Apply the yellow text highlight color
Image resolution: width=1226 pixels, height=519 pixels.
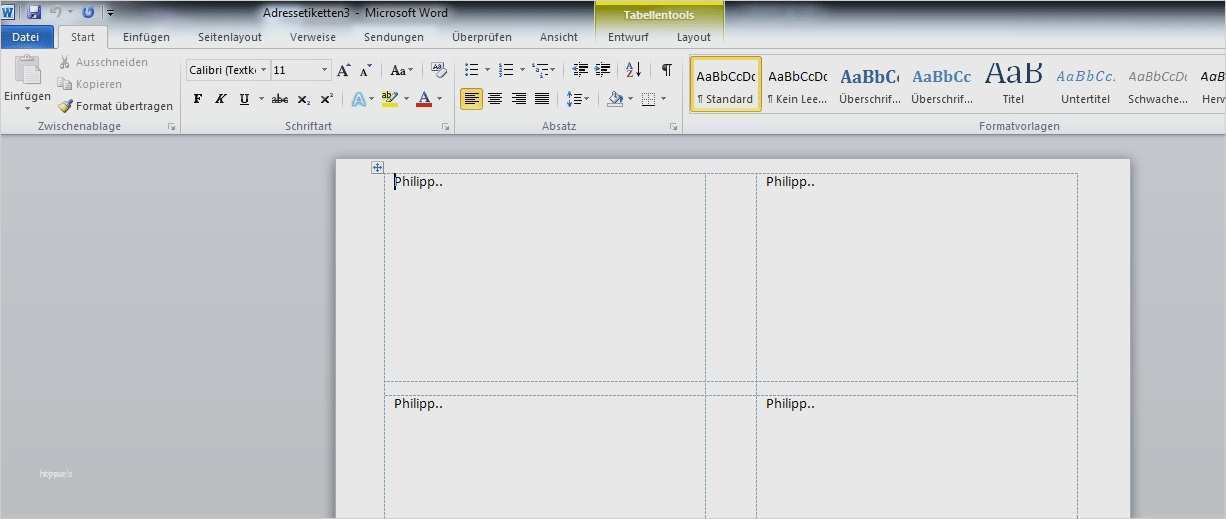click(389, 99)
